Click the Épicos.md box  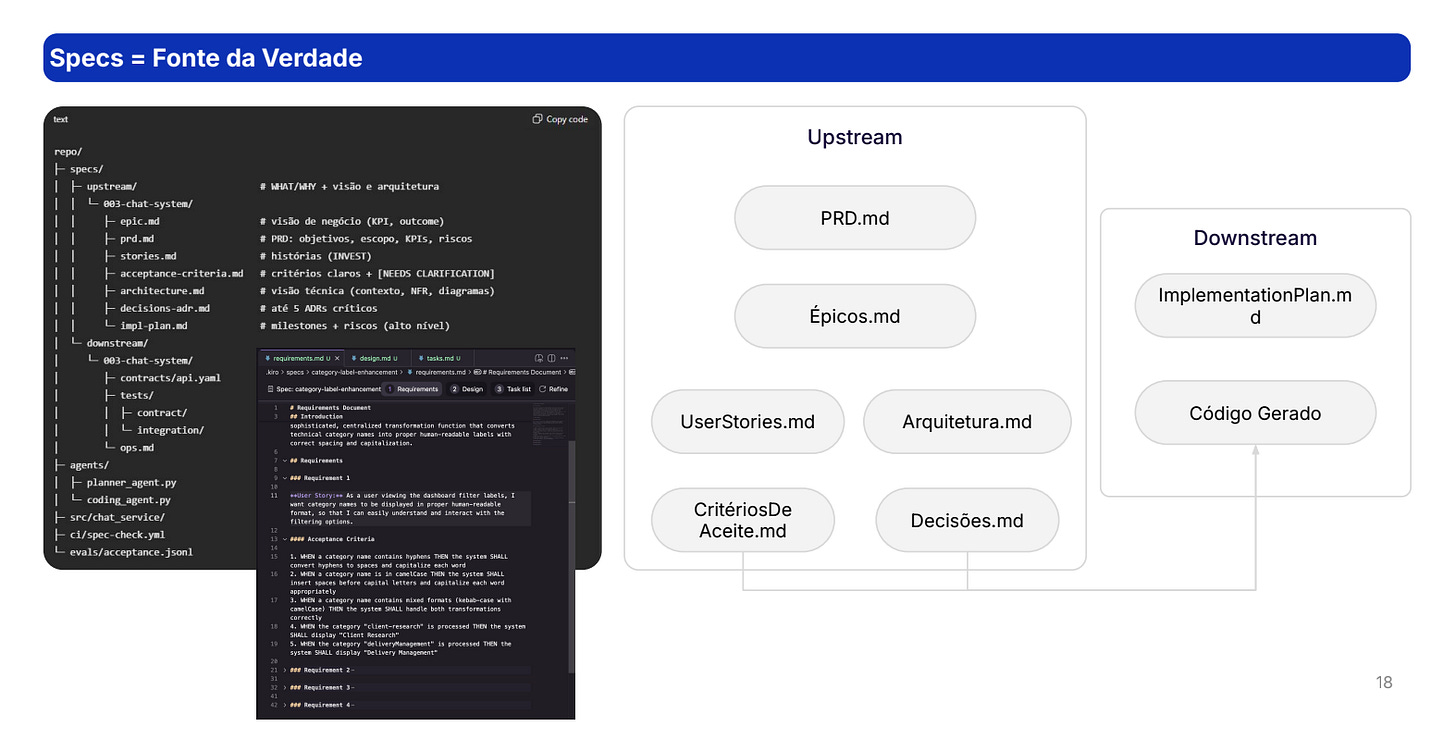[855, 316]
